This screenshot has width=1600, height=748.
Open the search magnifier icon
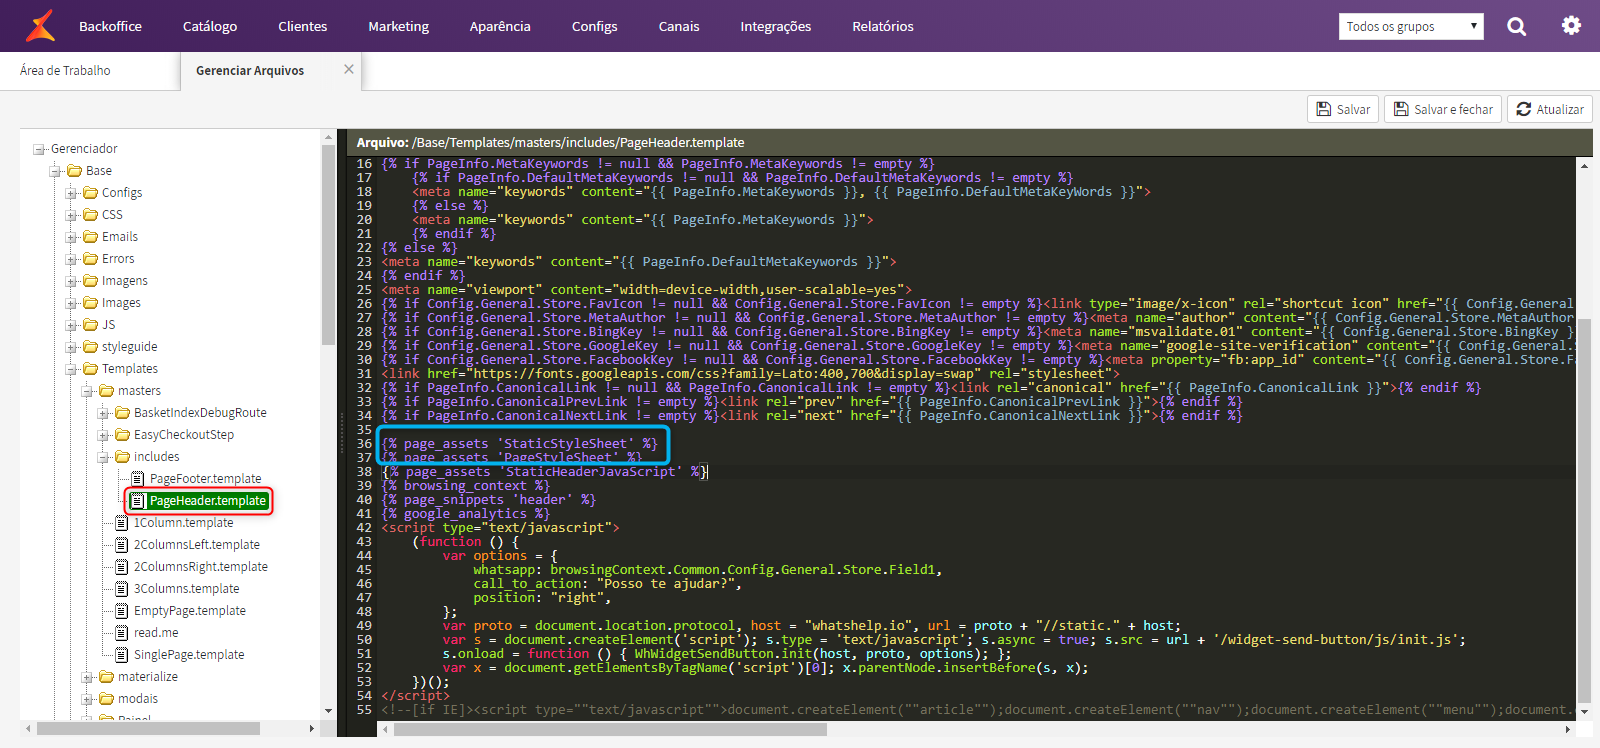[1517, 26]
